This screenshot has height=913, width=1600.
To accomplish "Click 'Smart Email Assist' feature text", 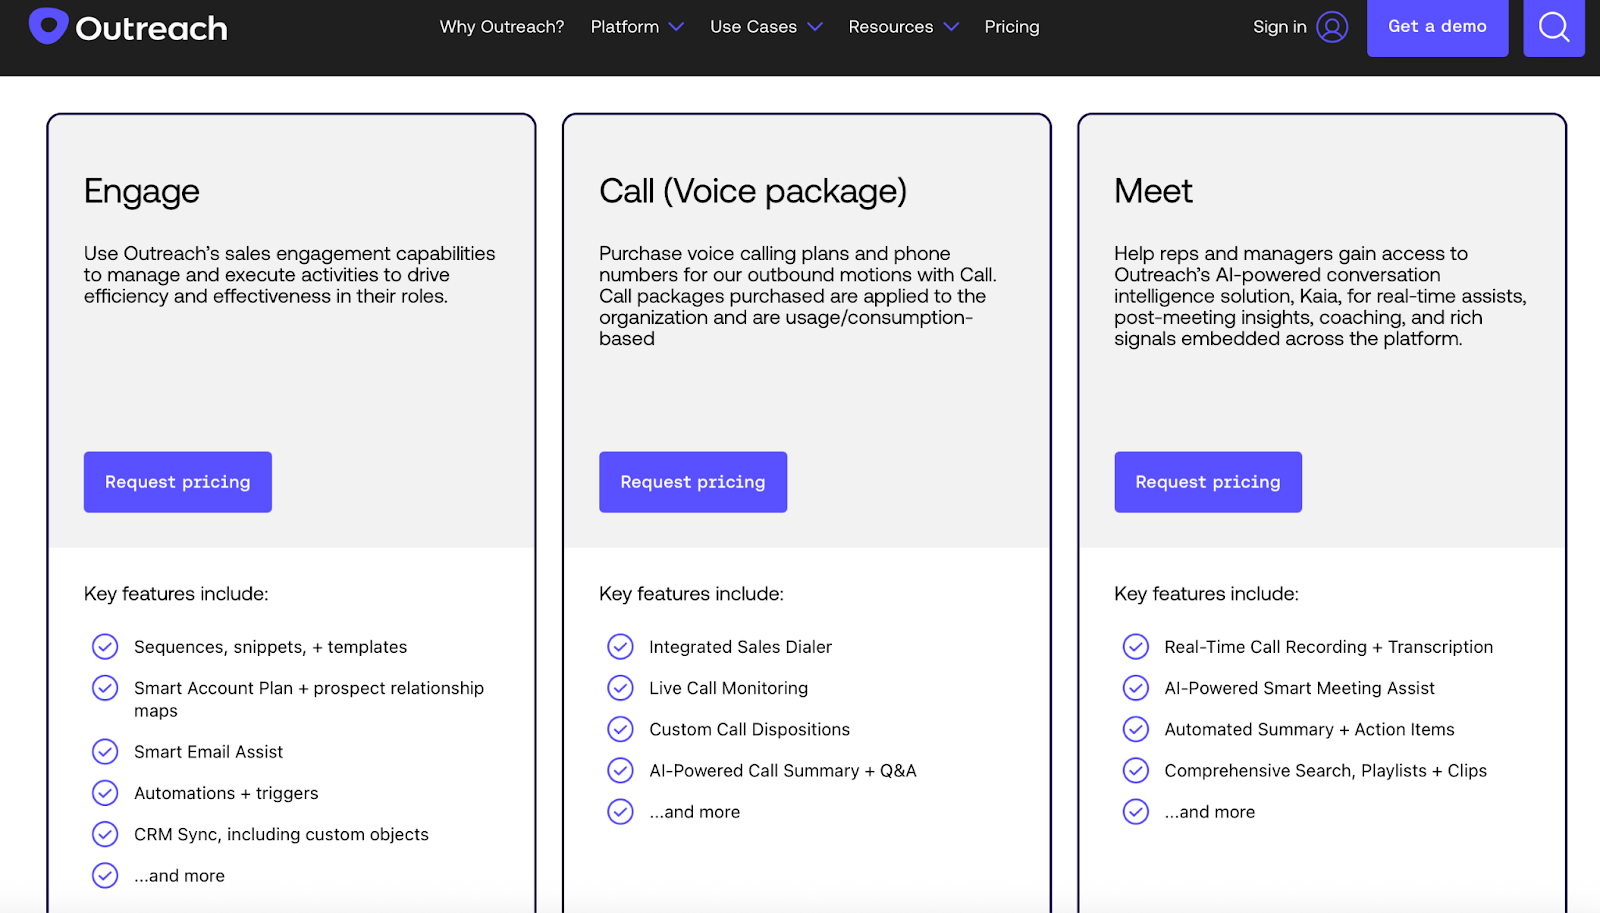I will [x=208, y=752].
